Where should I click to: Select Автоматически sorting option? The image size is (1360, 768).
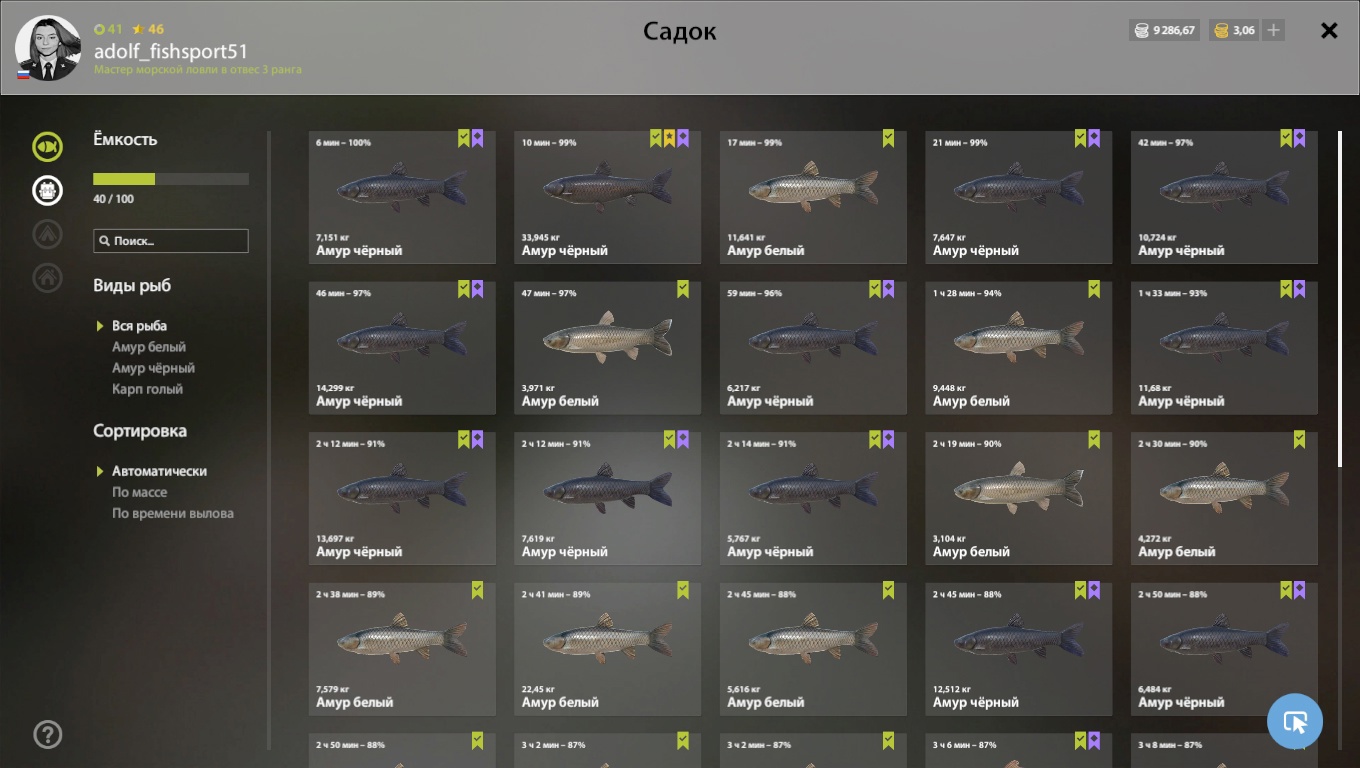(x=159, y=471)
